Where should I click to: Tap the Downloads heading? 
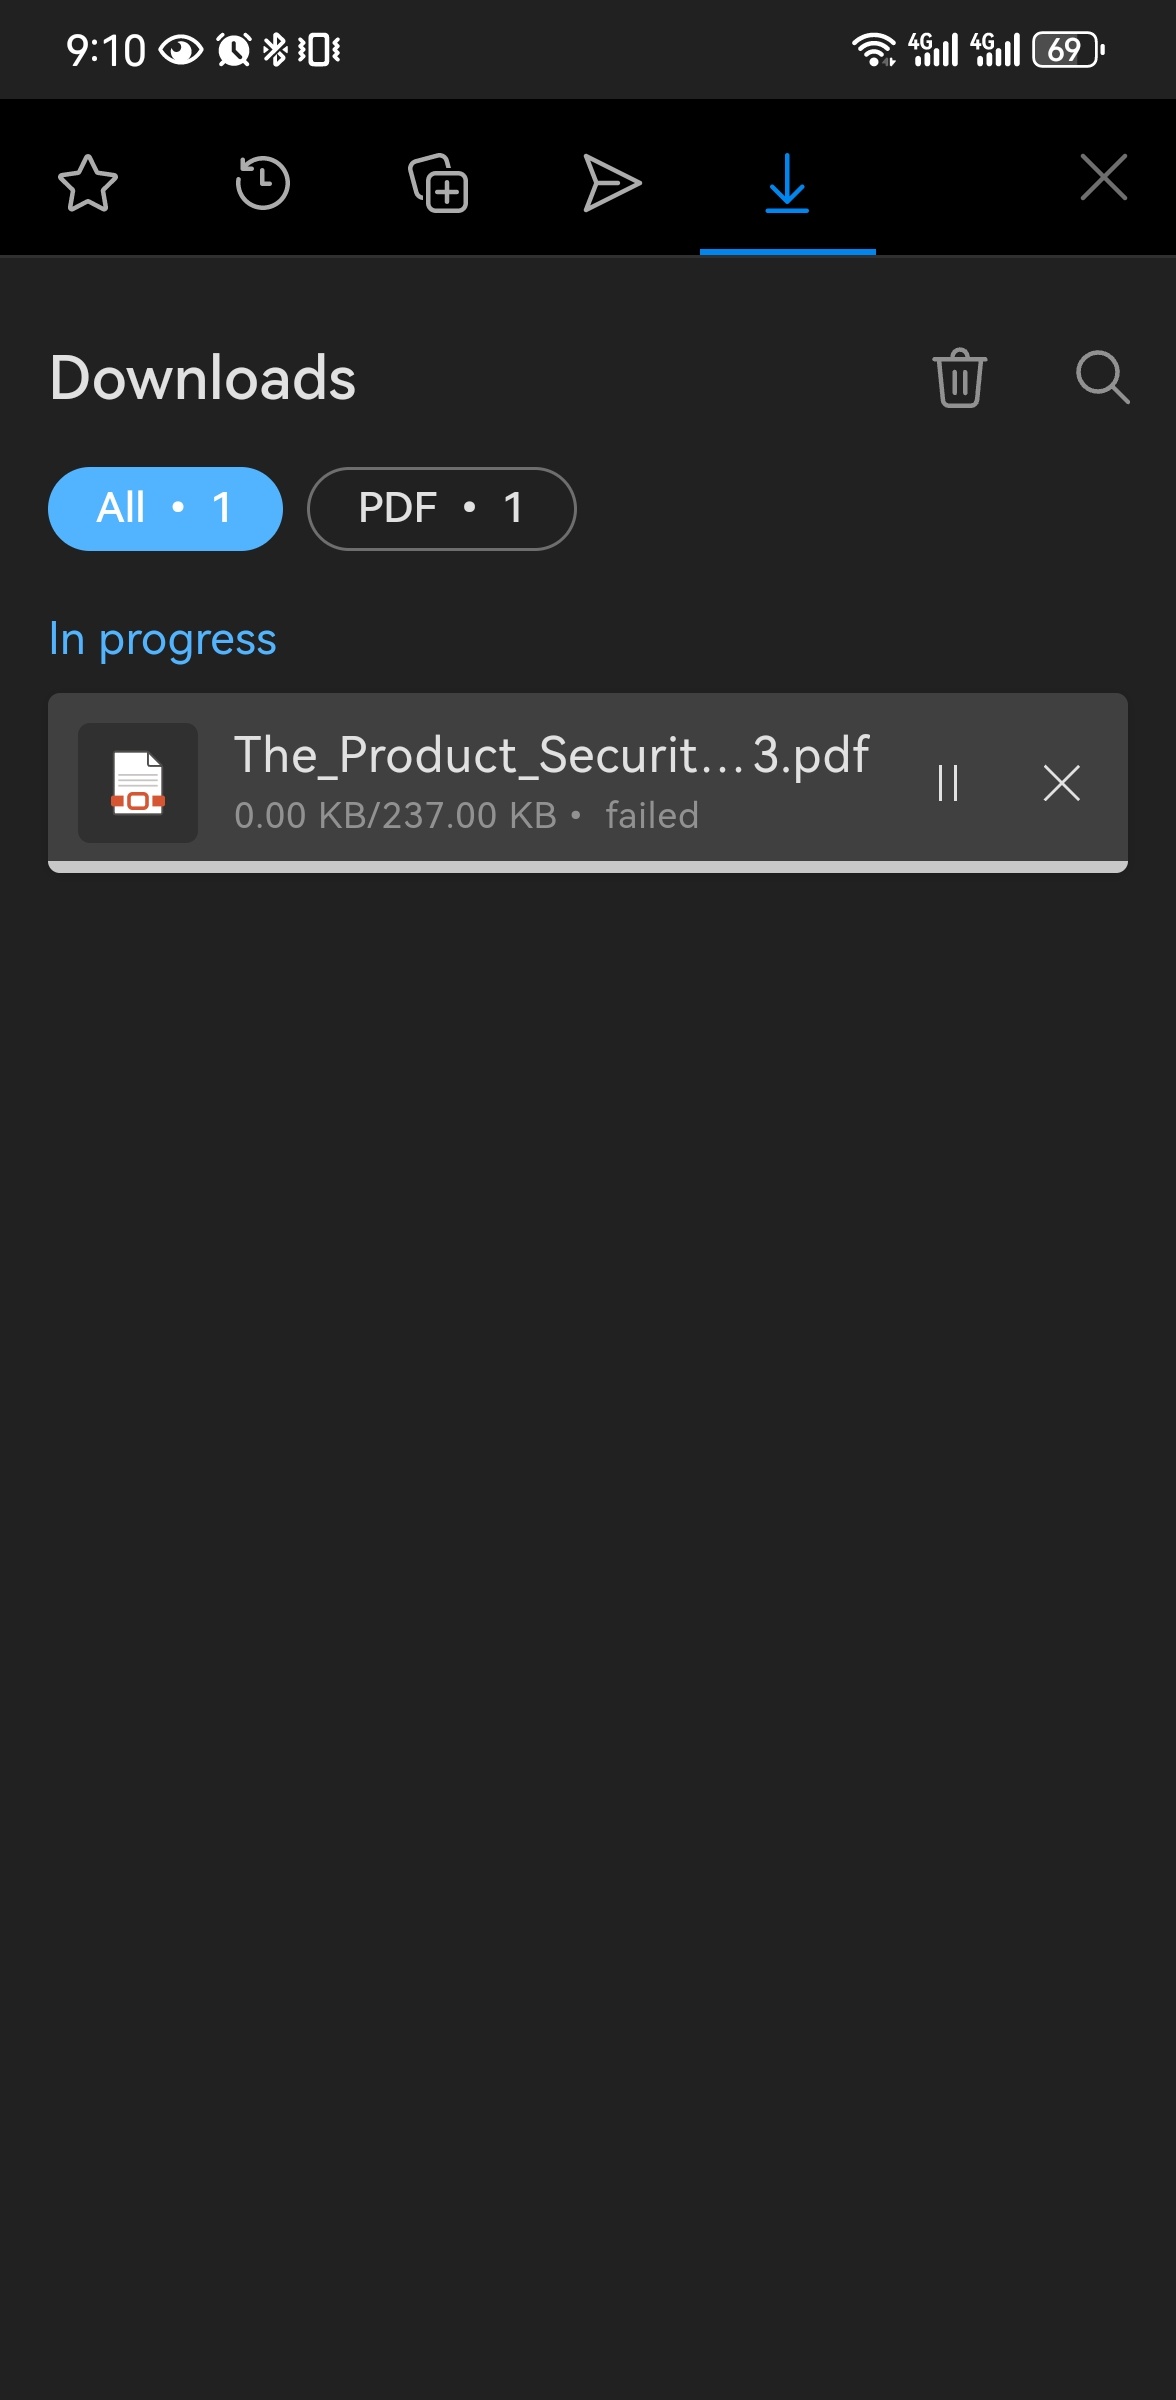pyautogui.click(x=203, y=378)
